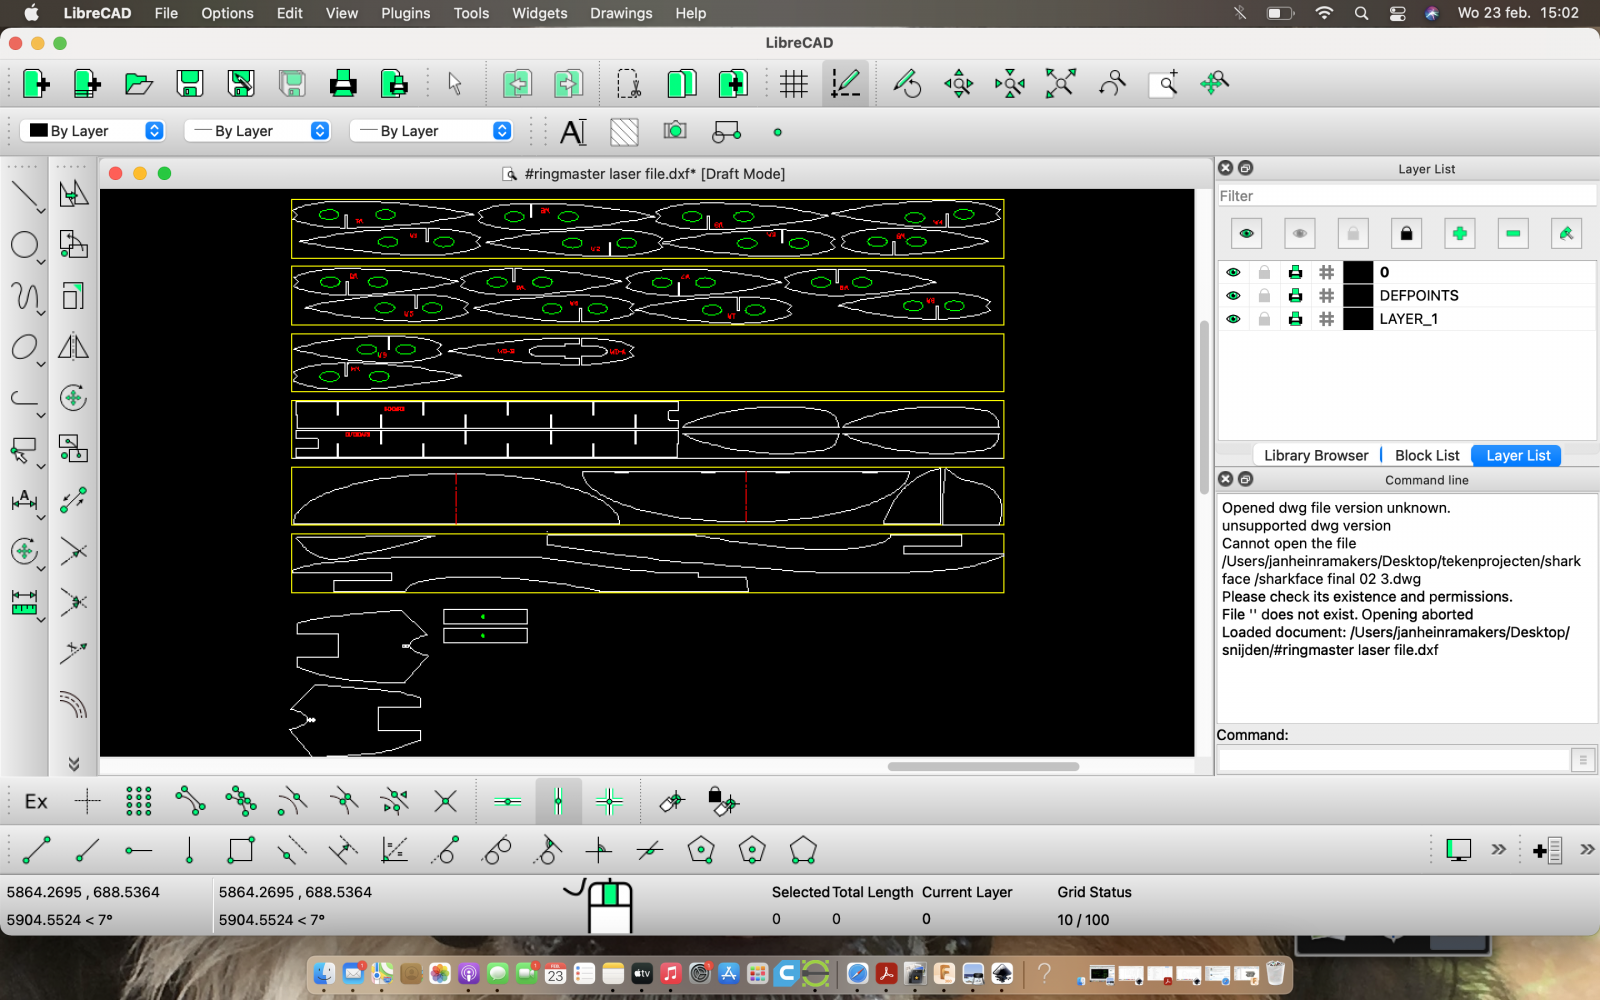
Task: Expand the far-right bottom toolbar overflow chevron
Action: [x=1587, y=850]
